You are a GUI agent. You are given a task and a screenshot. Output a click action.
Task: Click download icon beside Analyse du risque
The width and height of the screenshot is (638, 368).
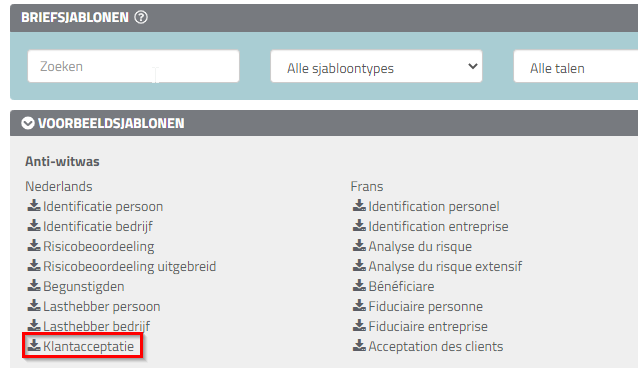359,245
